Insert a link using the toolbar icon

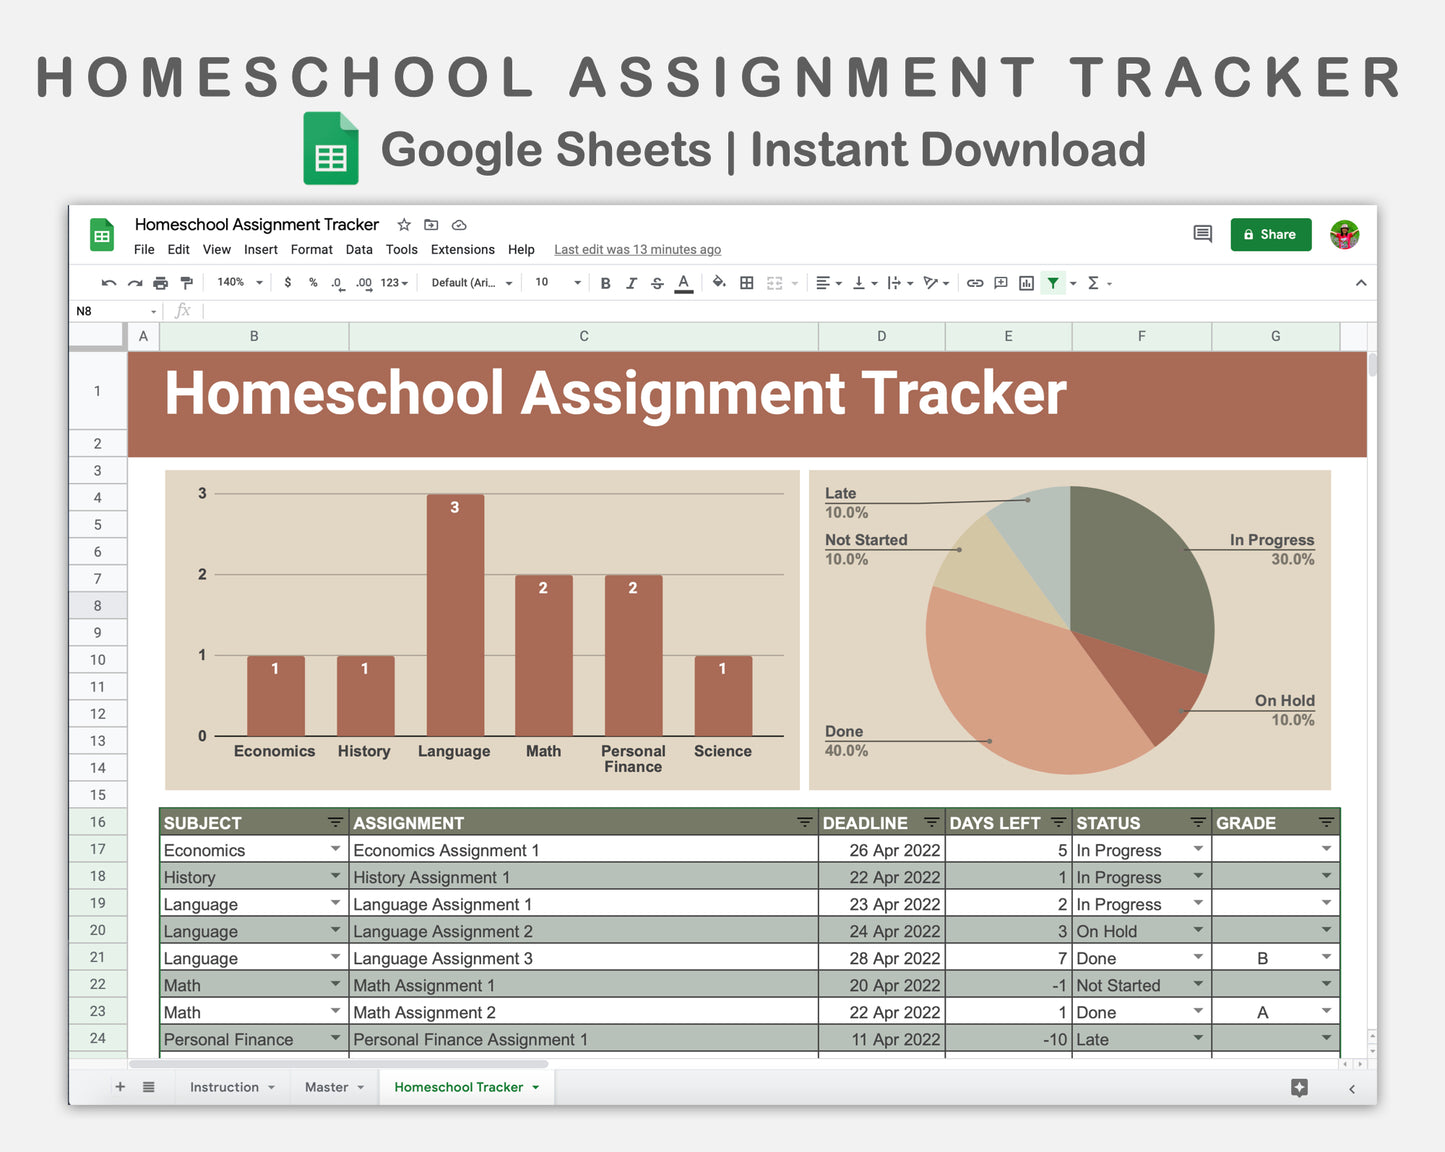click(975, 282)
